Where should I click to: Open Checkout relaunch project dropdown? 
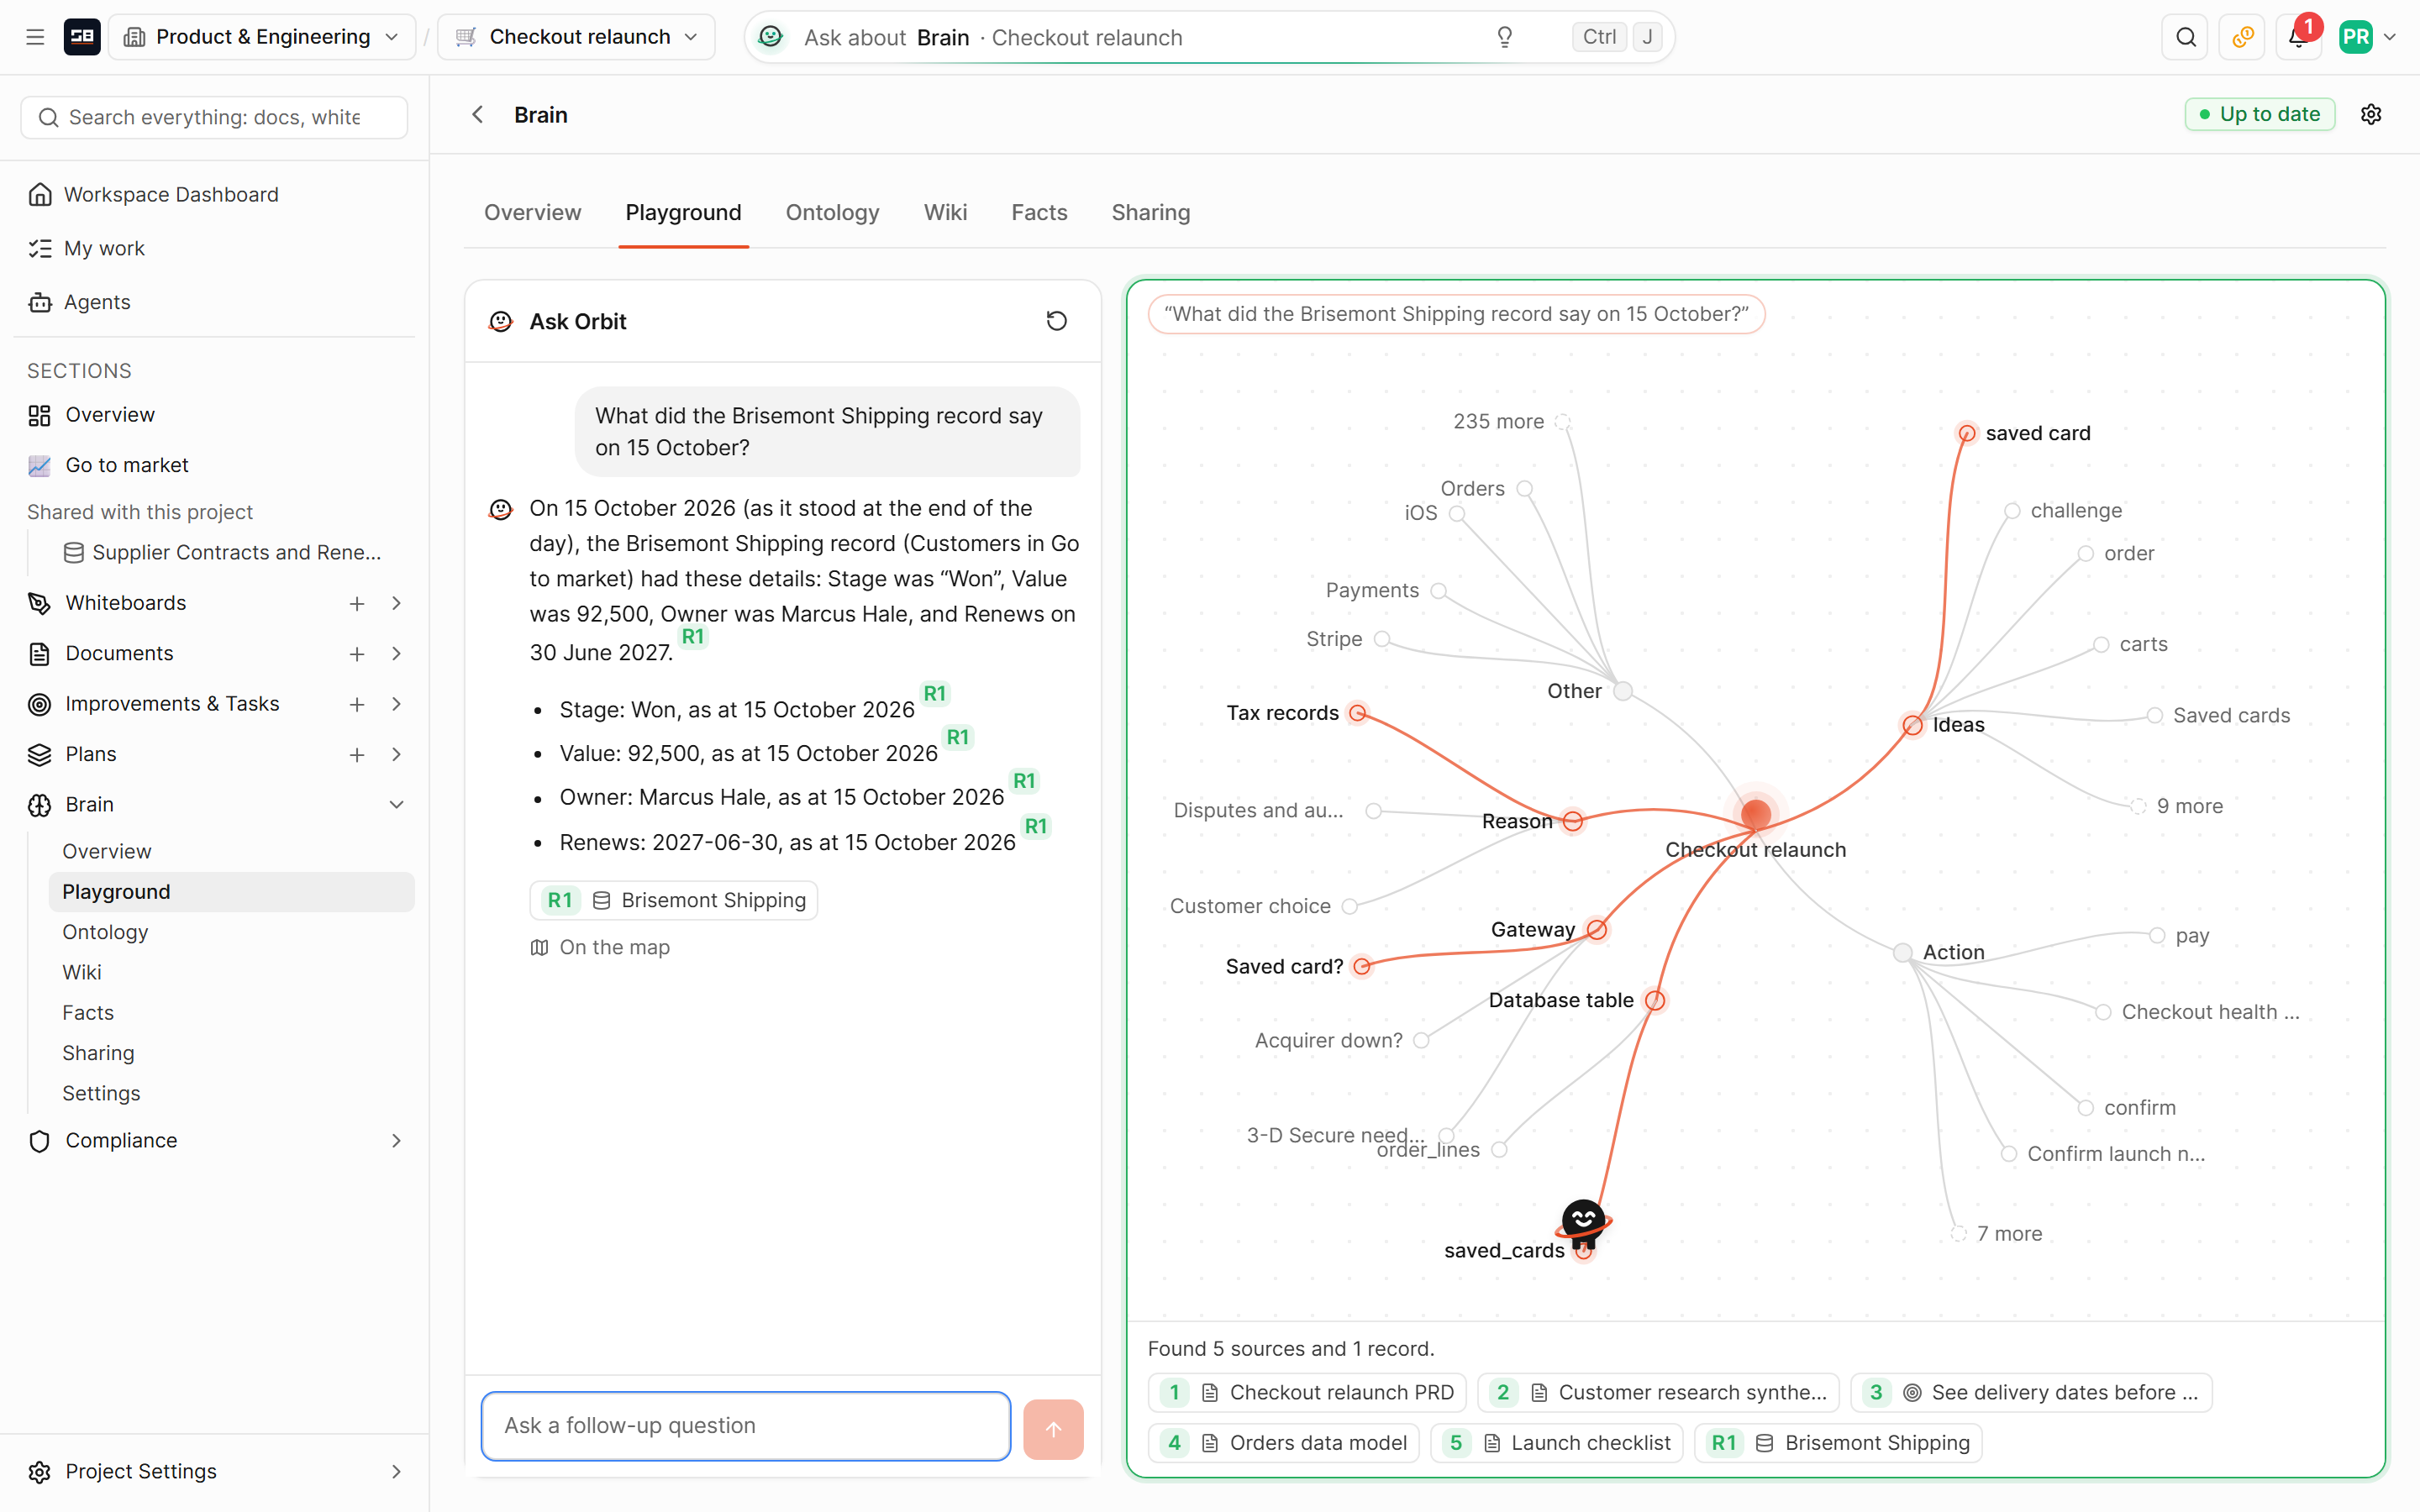(576, 37)
